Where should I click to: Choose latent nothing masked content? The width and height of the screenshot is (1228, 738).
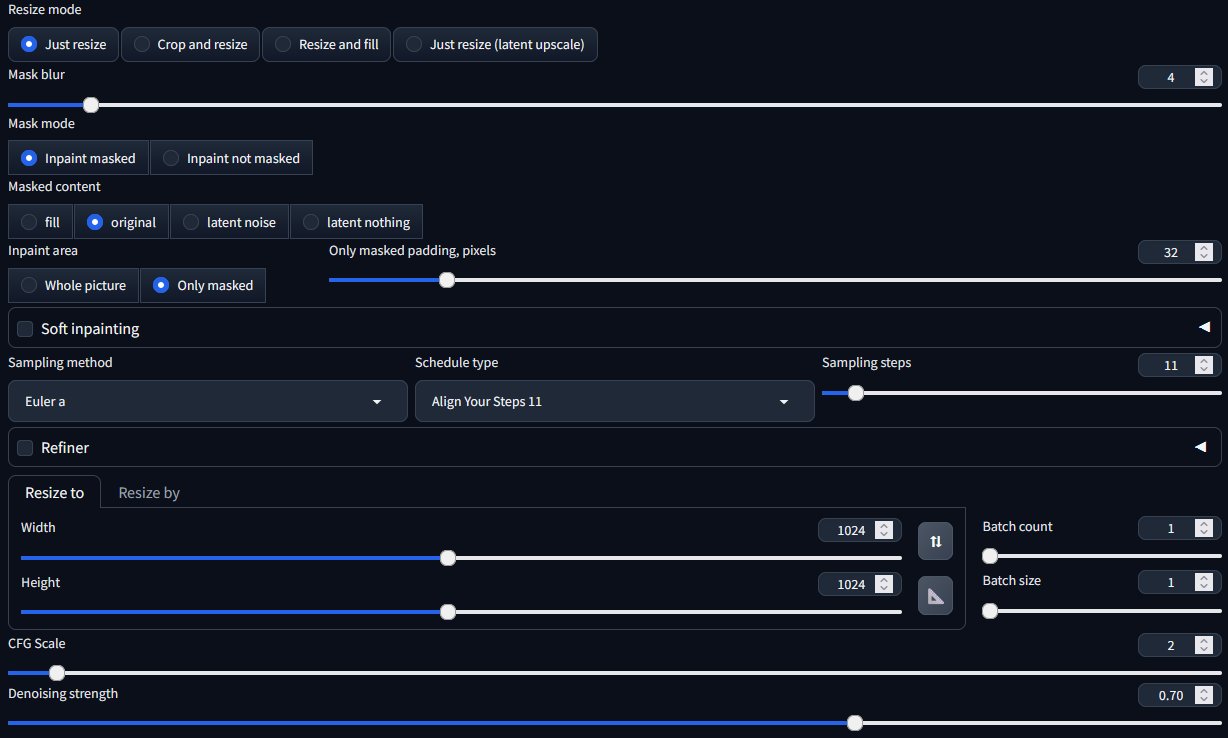click(356, 222)
